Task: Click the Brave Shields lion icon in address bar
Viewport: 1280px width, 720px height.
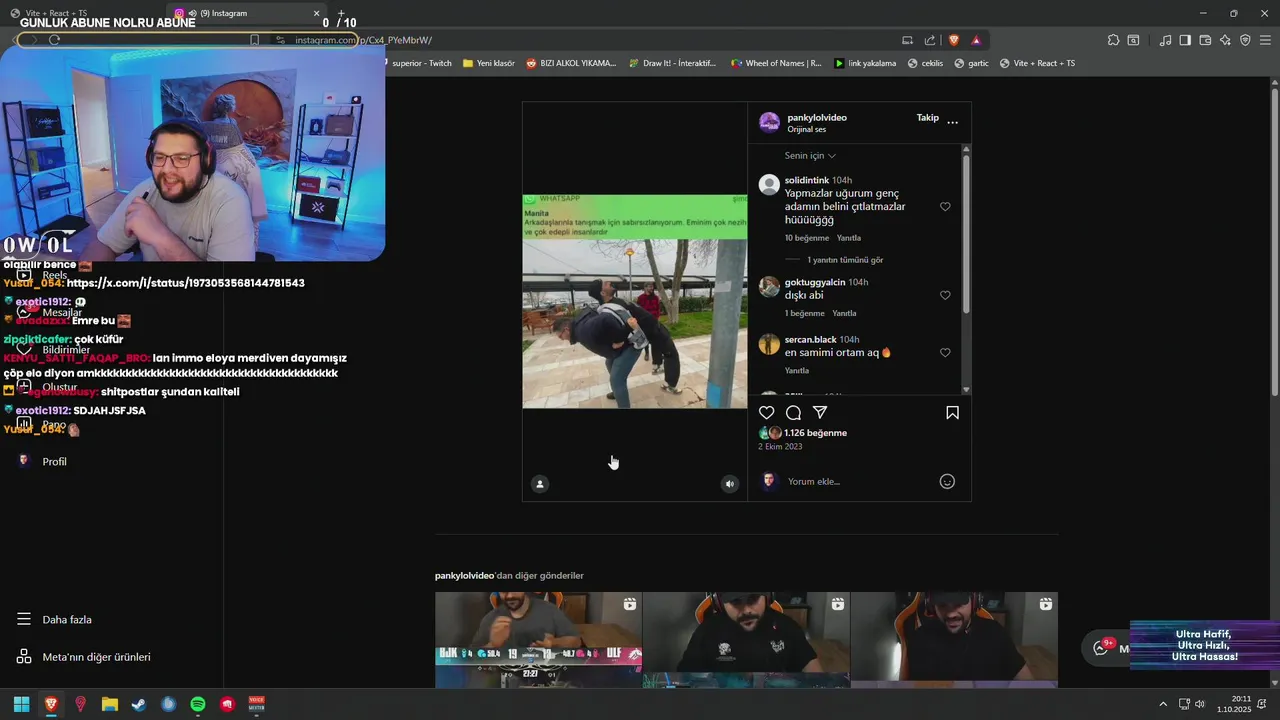Action: [x=953, y=40]
